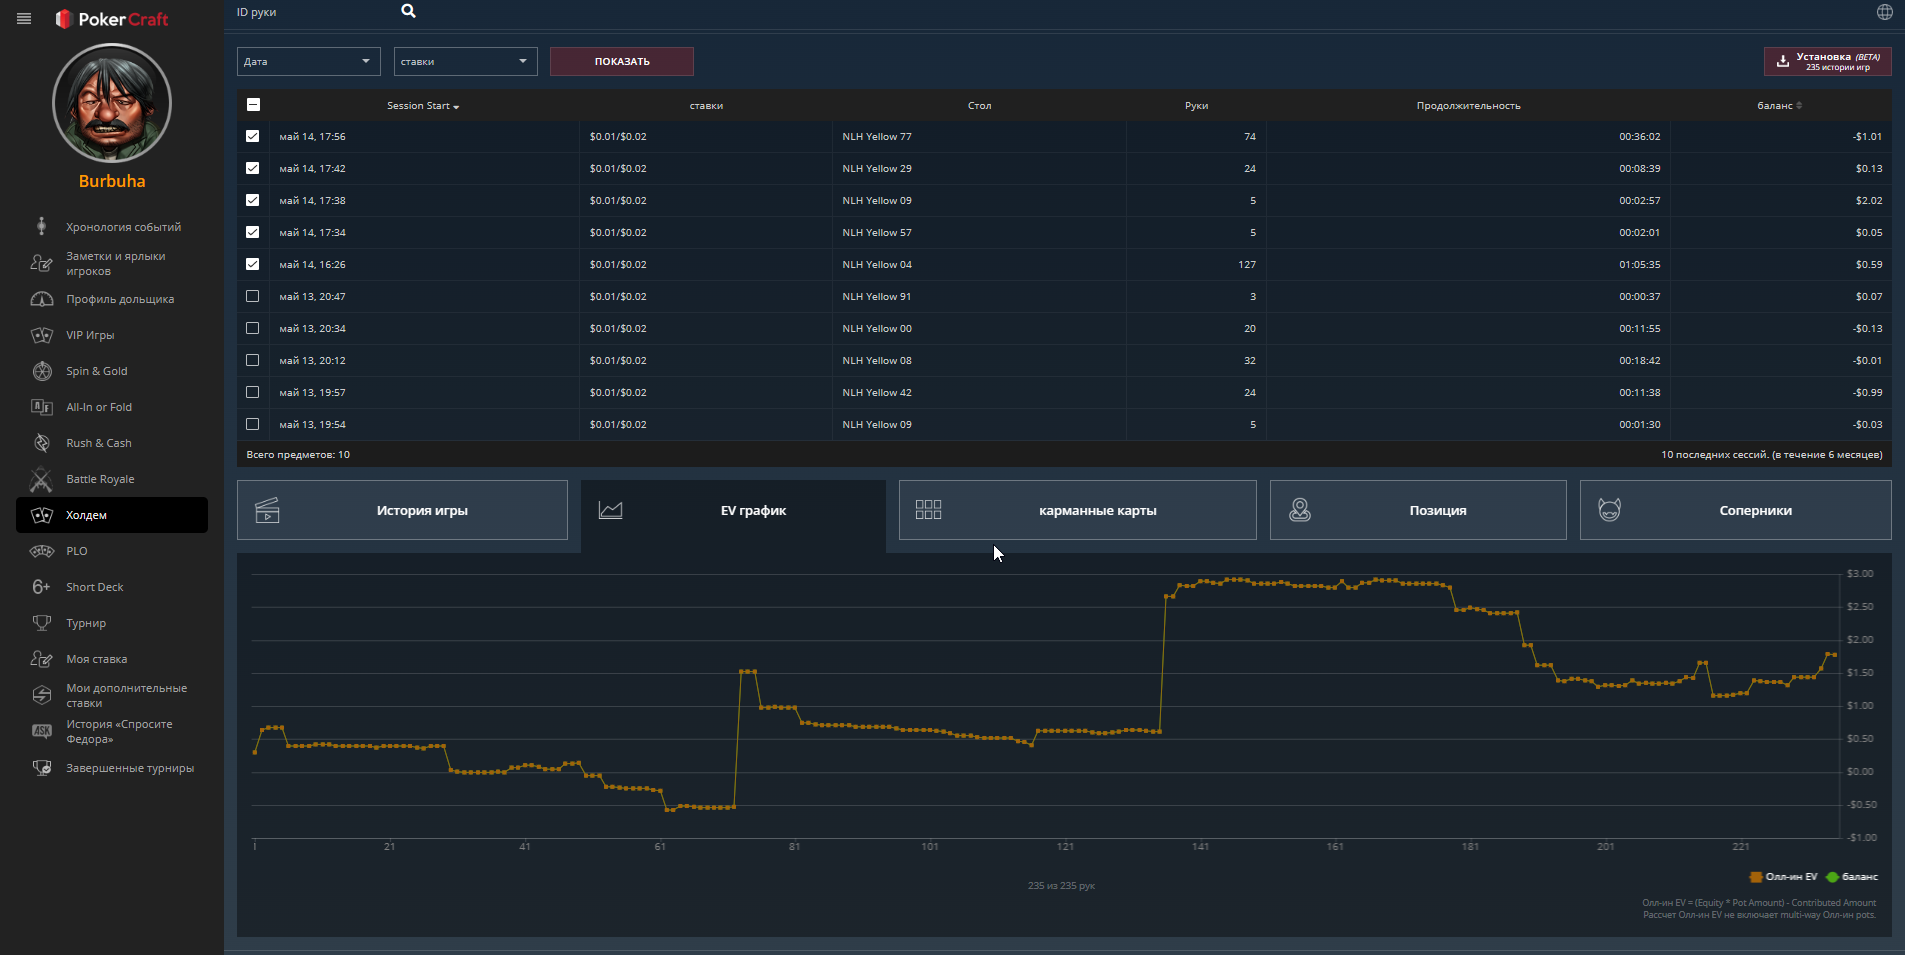Open the Дата dropdown

click(309, 61)
